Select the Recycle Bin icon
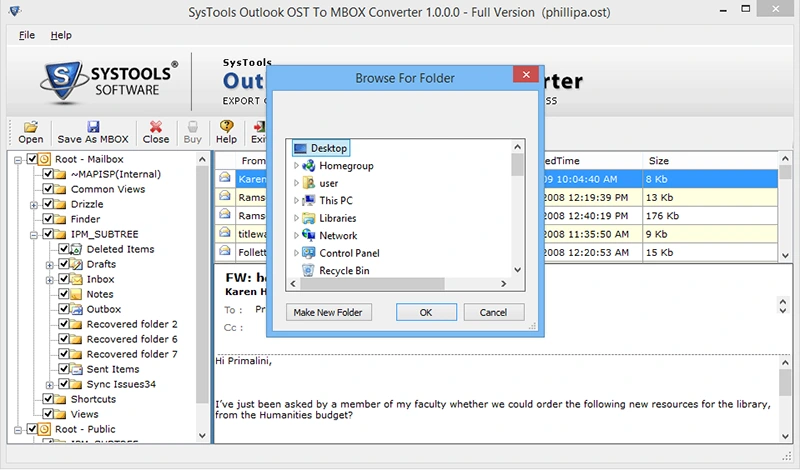 coord(308,270)
